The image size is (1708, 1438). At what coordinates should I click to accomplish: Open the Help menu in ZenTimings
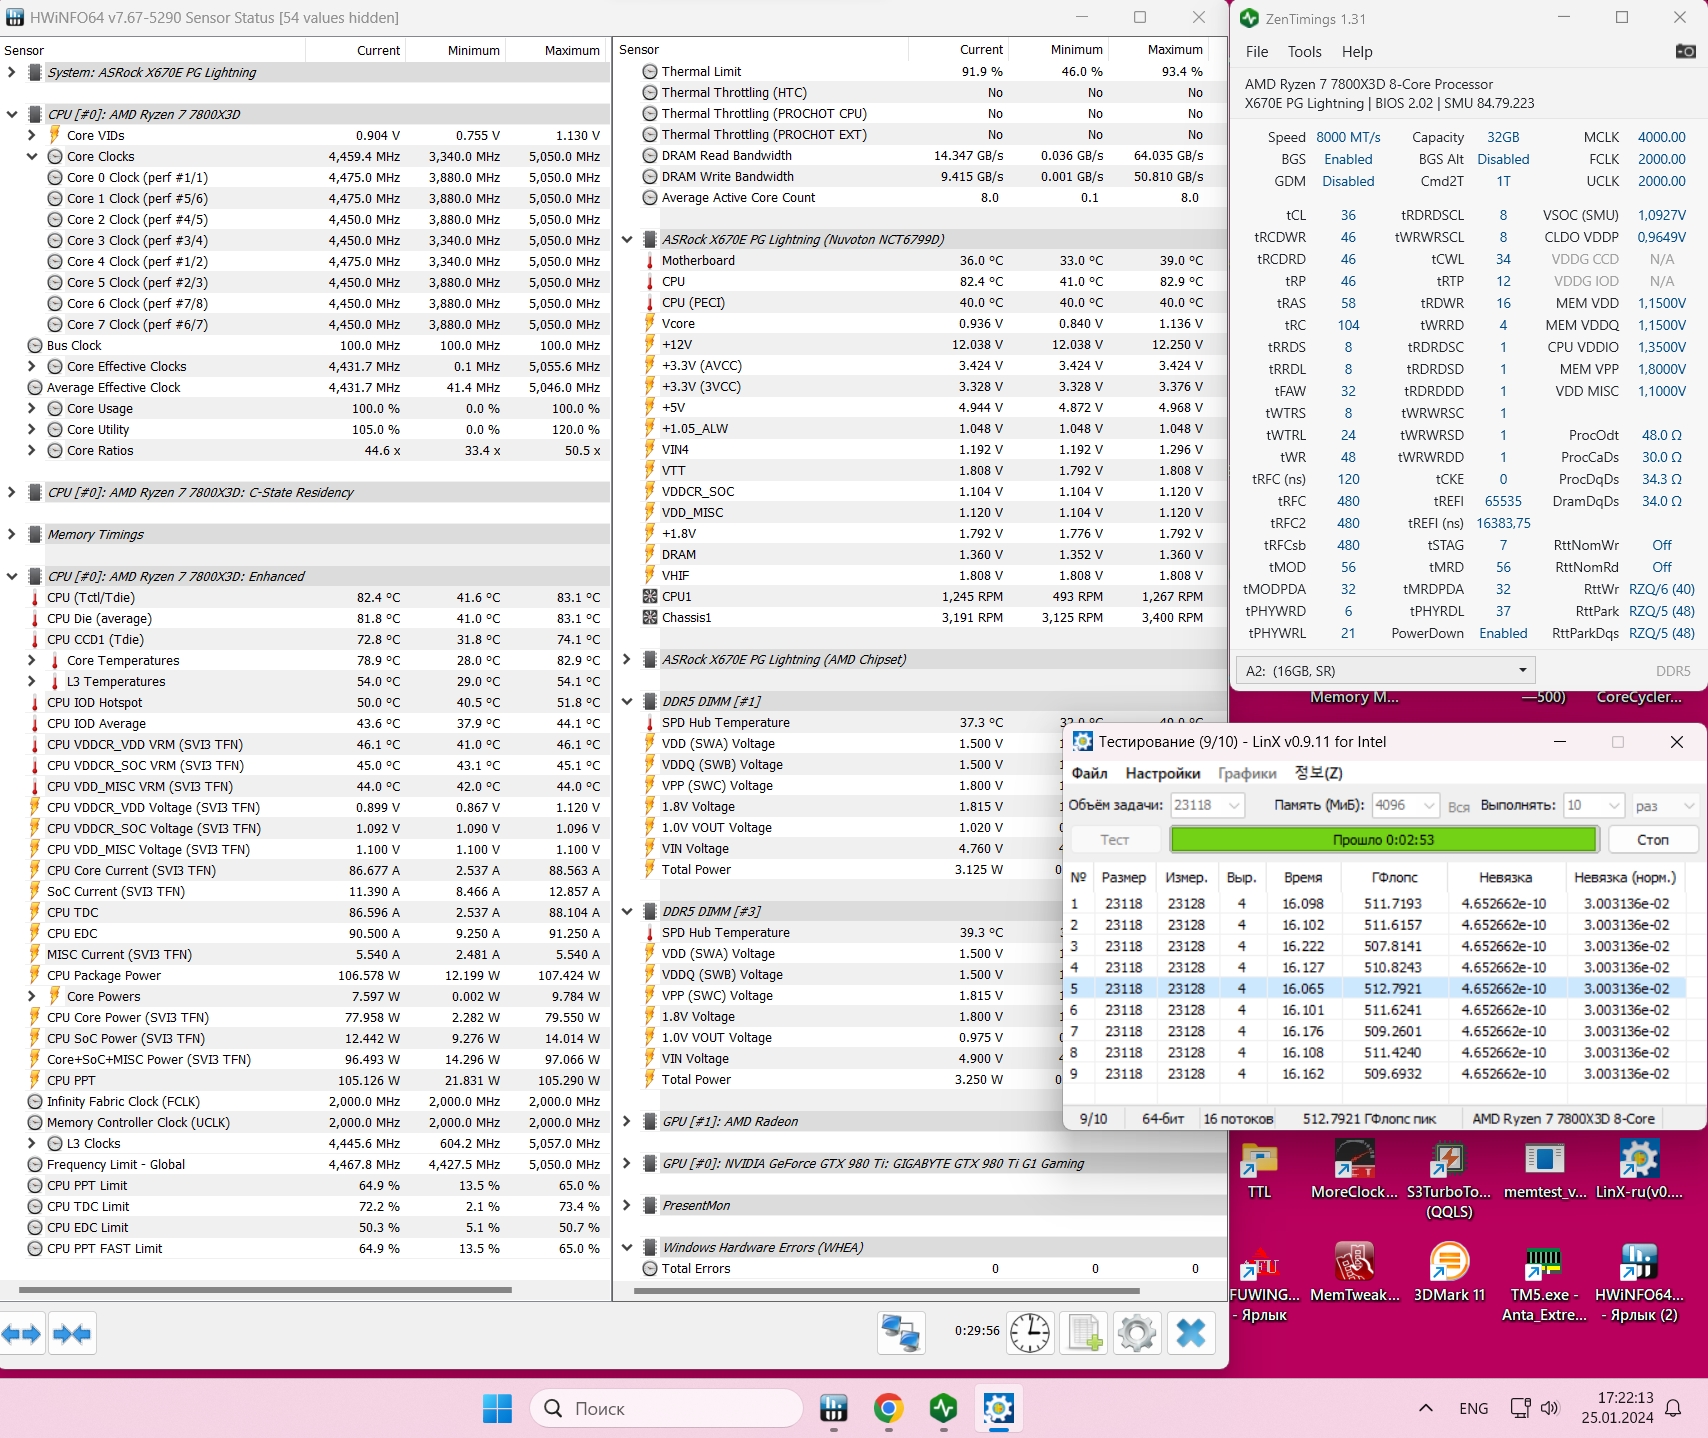[1357, 52]
